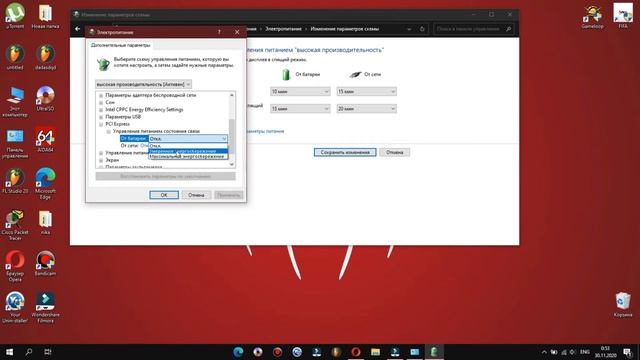Open the Электропитание breadcrumb
Image resolution: width=640 pixels, height=360 pixels.
(x=283, y=29)
